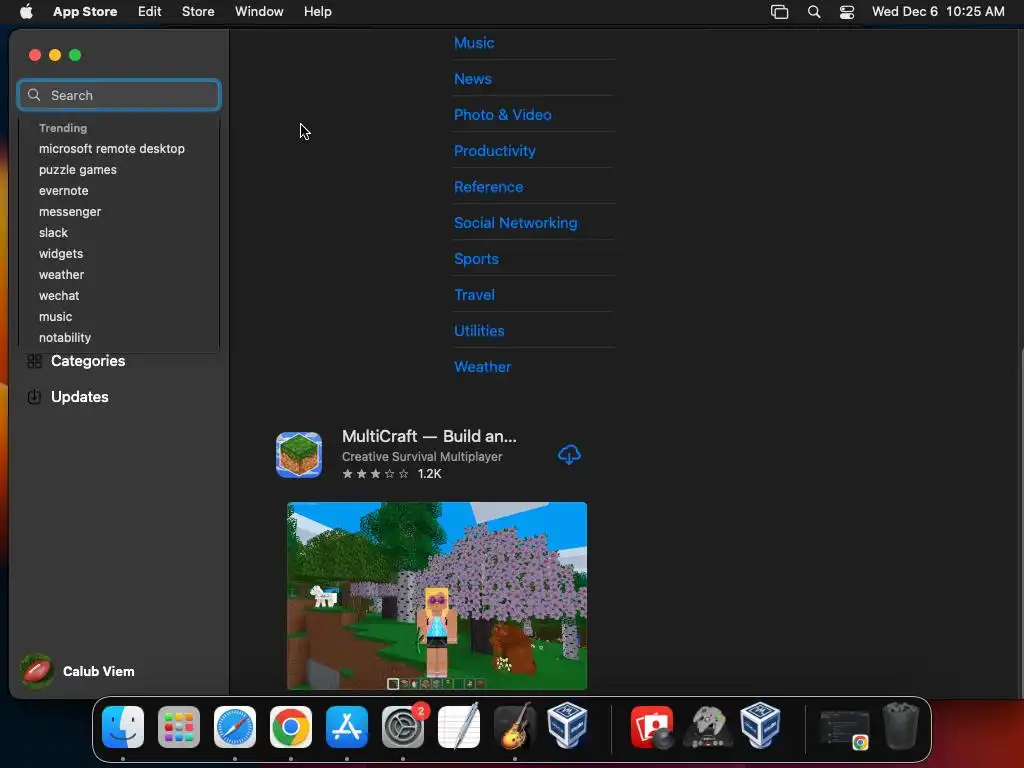
Task: Open the Edit menu
Action: pos(150,12)
